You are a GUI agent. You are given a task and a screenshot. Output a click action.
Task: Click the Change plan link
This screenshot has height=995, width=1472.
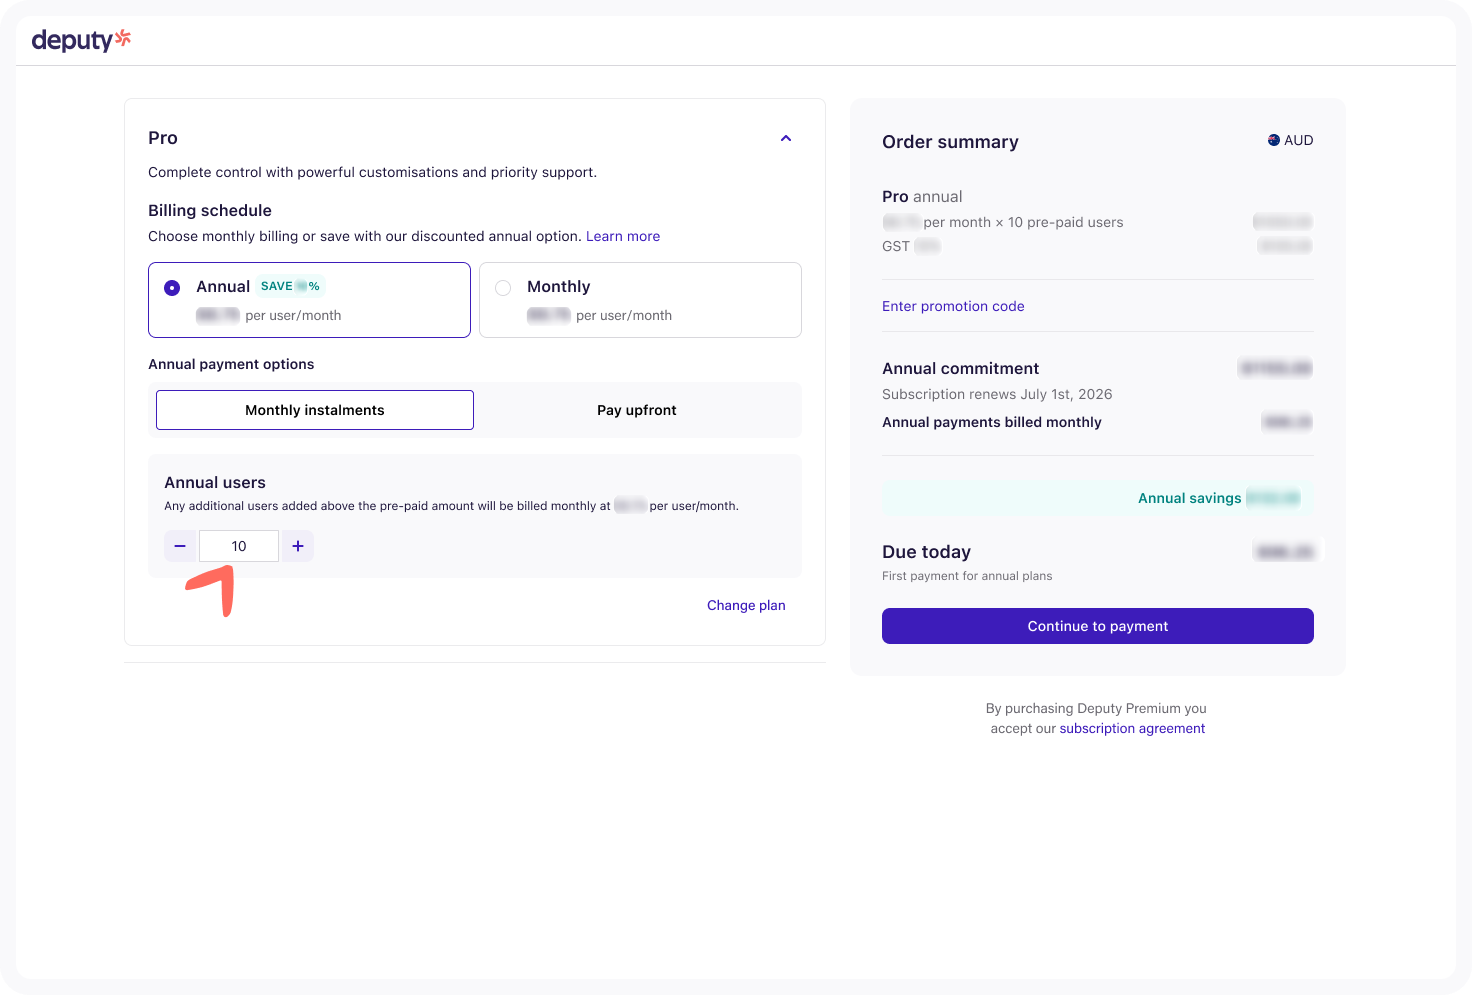pyautogui.click(x=746, y=605)
